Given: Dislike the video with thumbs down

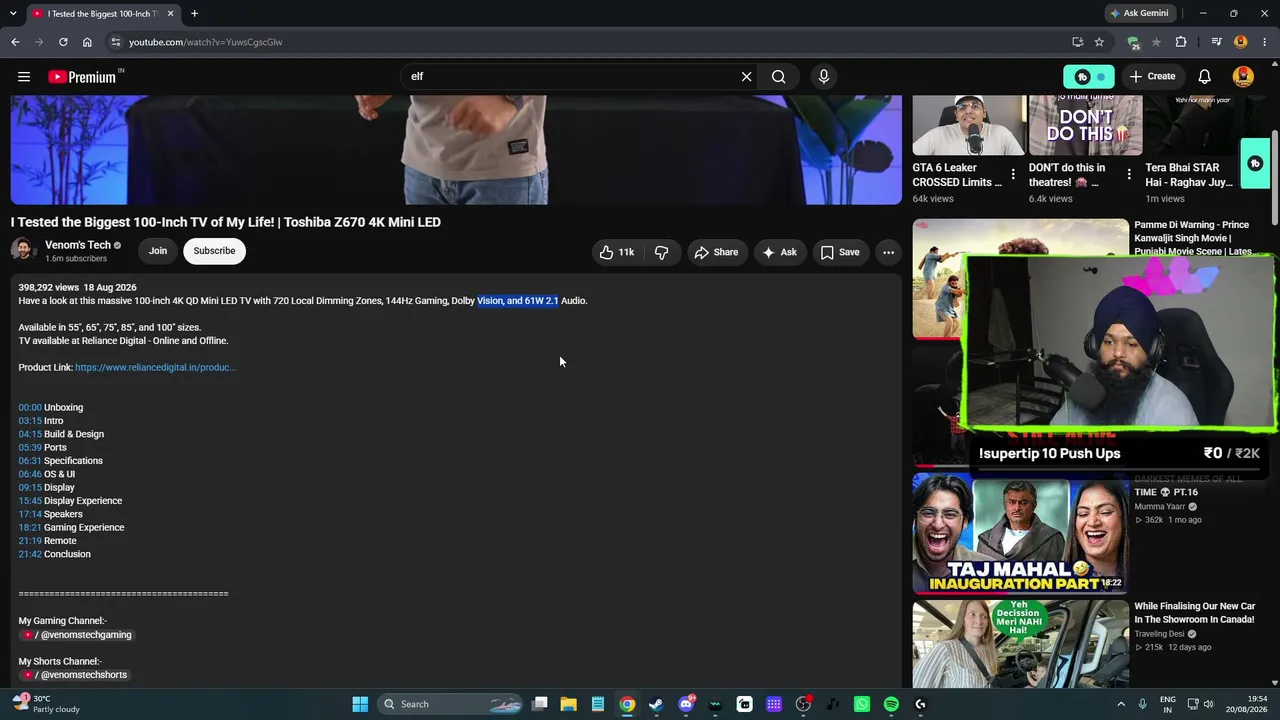Looking at the screenshot, I should (662, 252).
